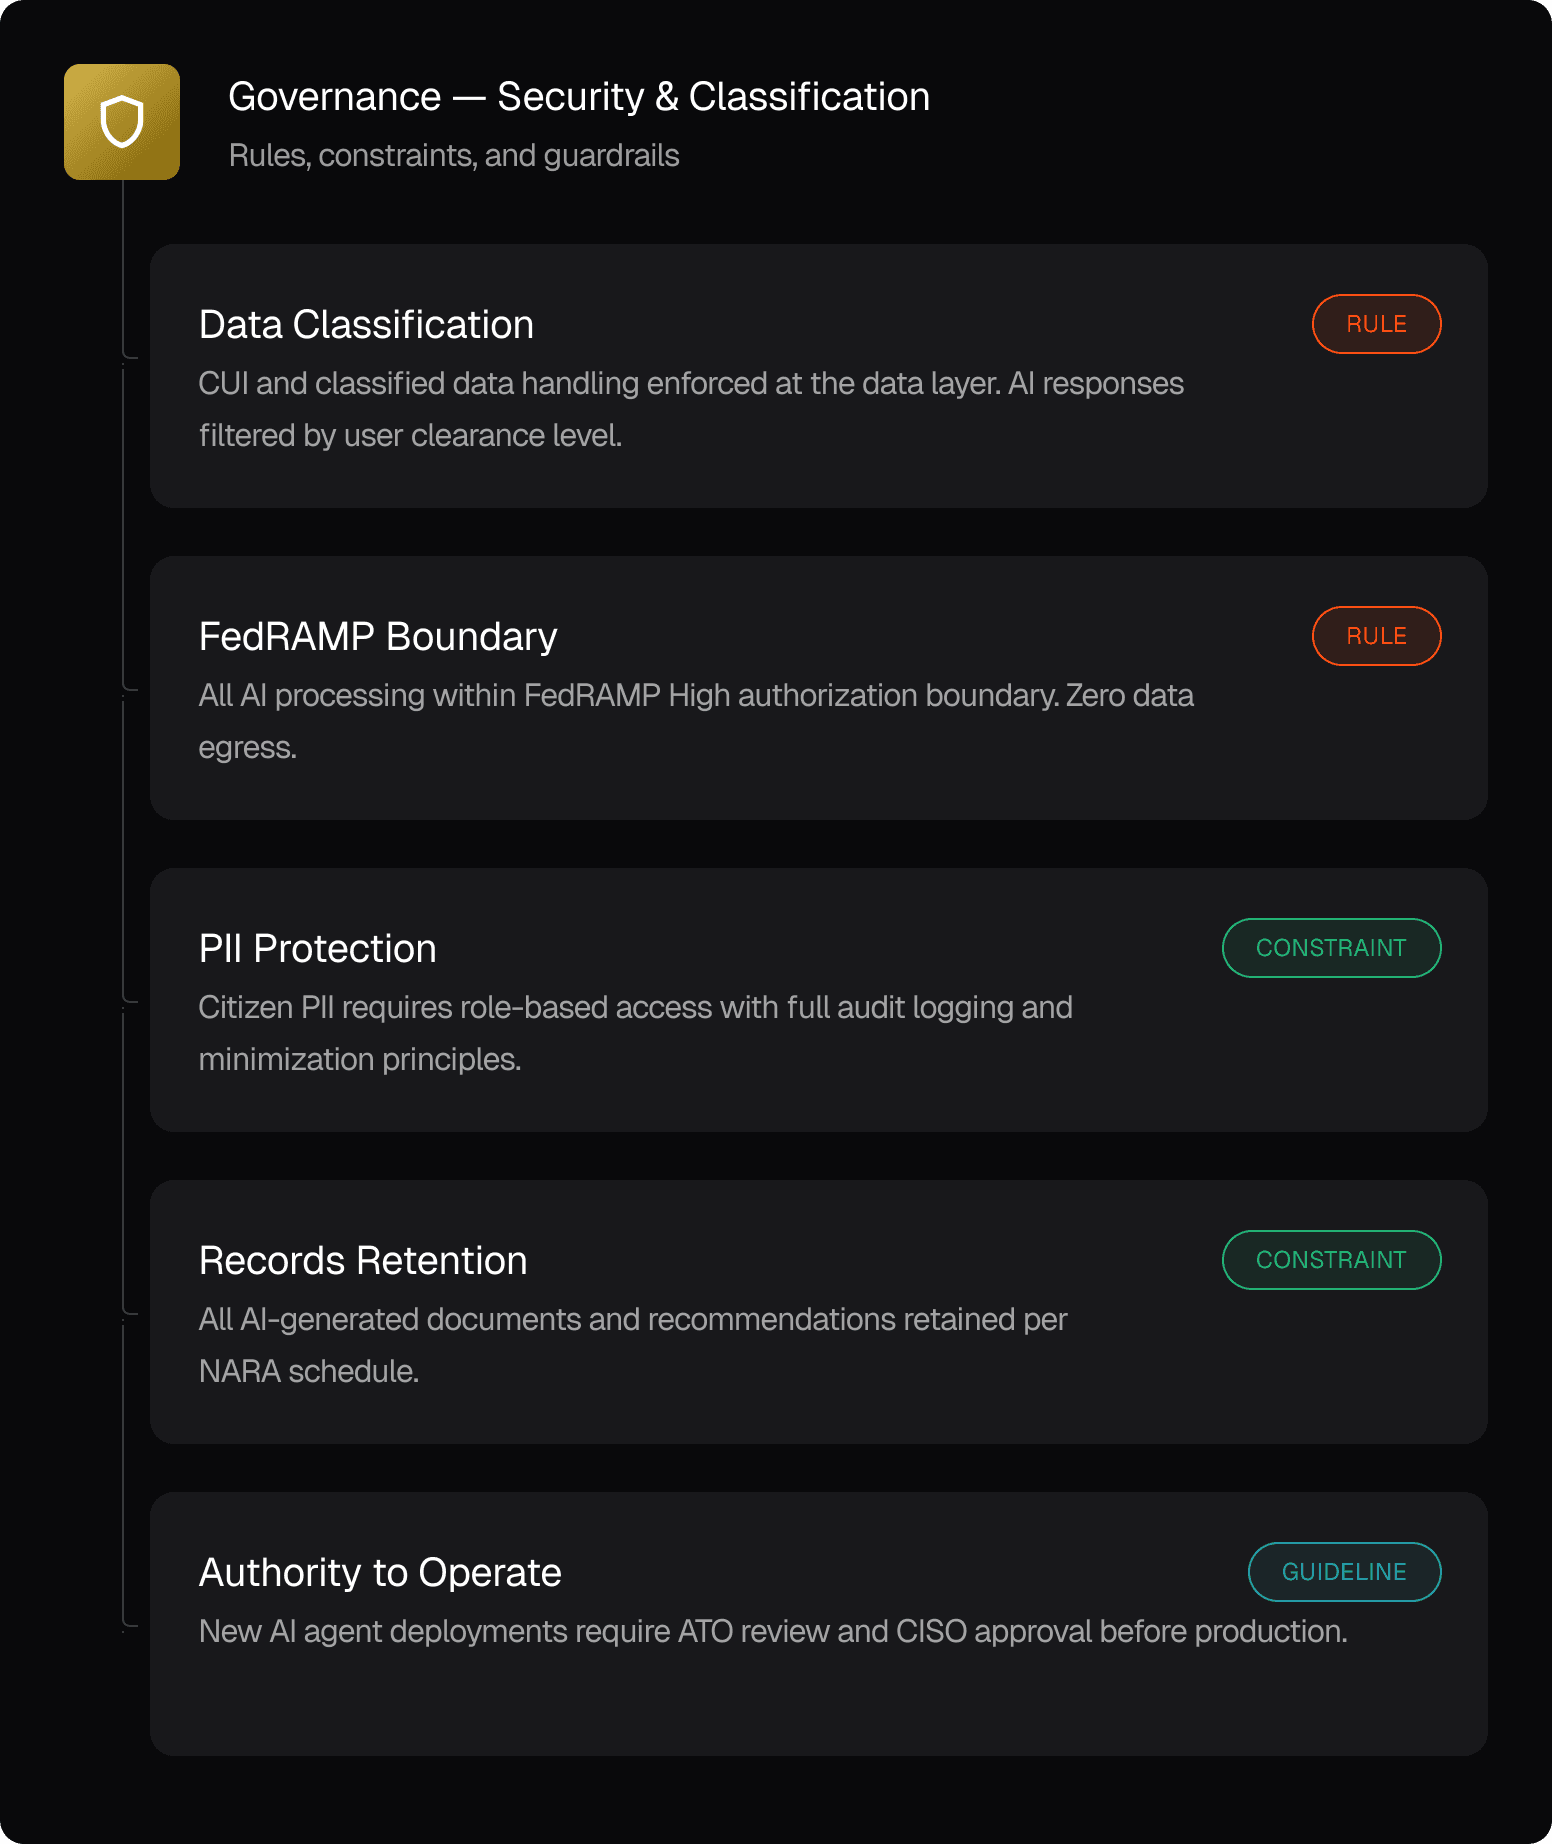Click the RULE badge on Data Classification

[1376, 324]
